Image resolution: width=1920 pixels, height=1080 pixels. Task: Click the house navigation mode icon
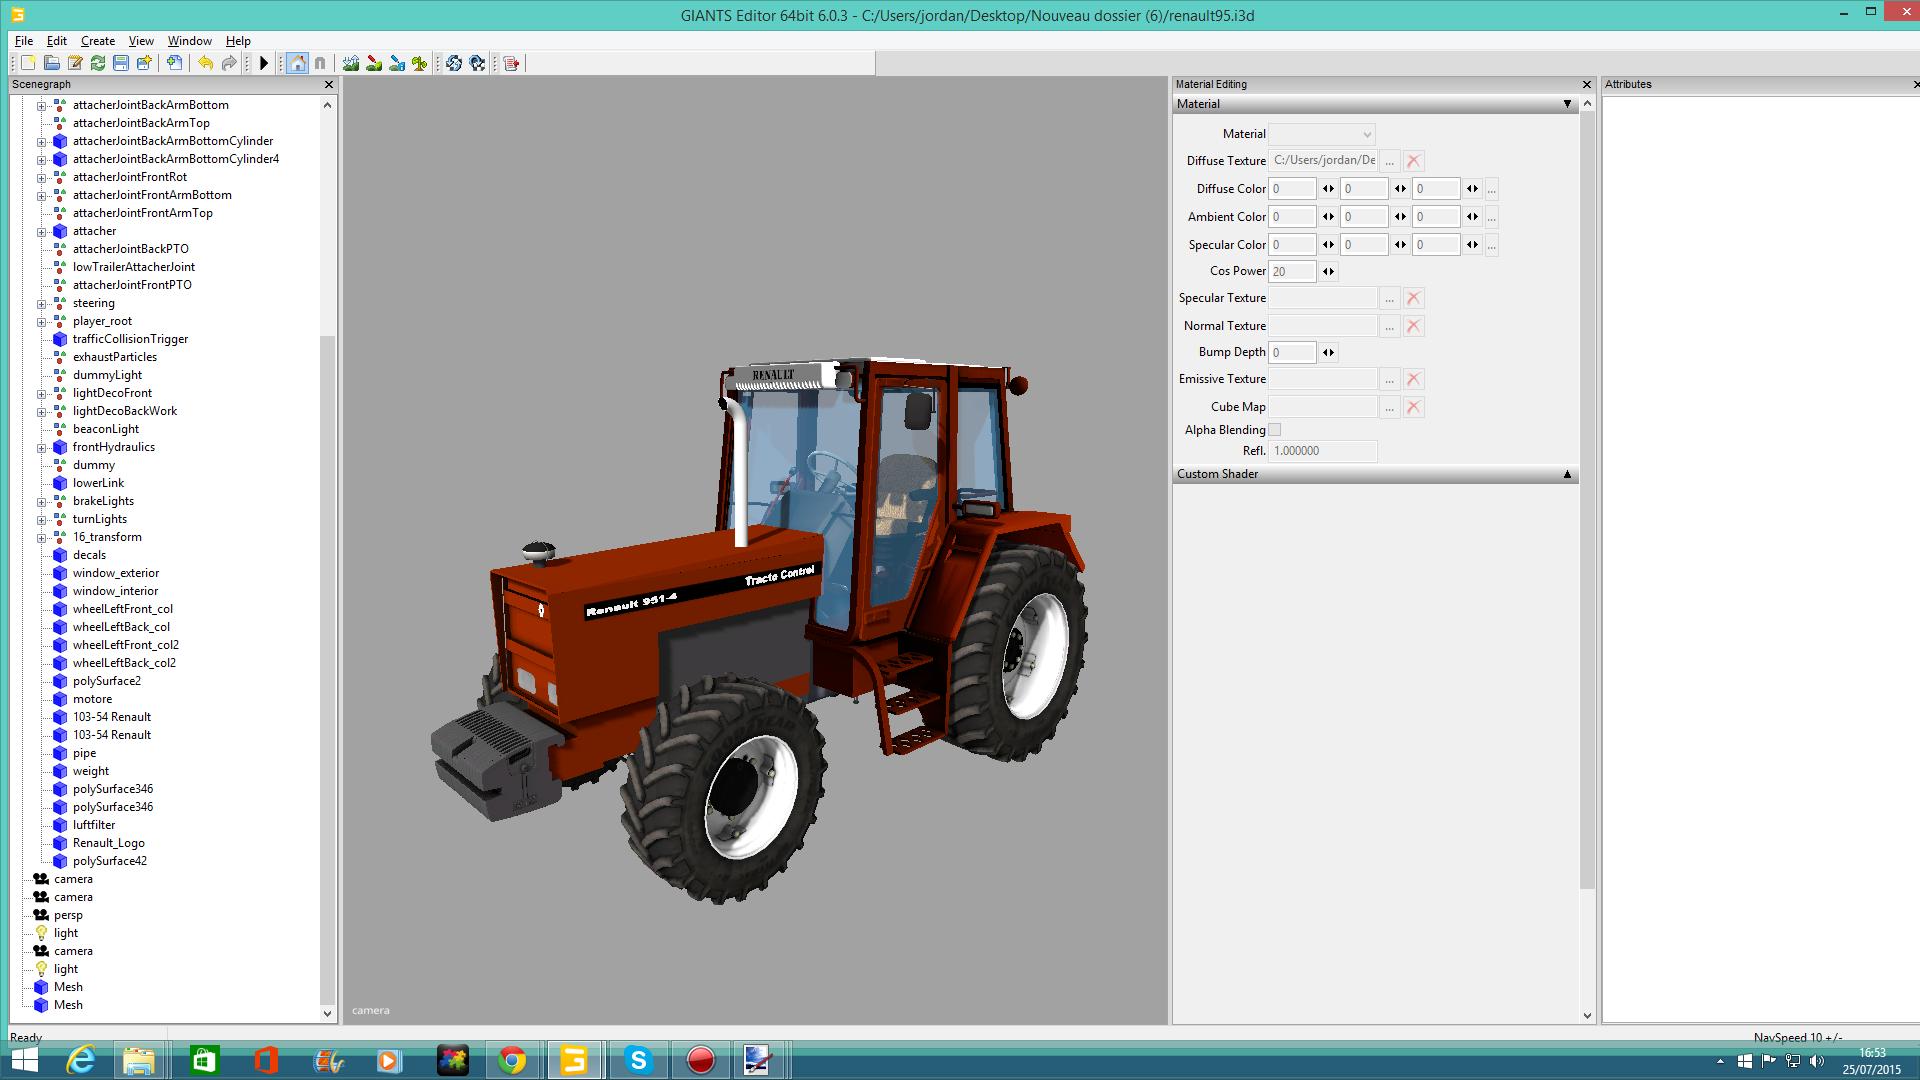[297, 63]
